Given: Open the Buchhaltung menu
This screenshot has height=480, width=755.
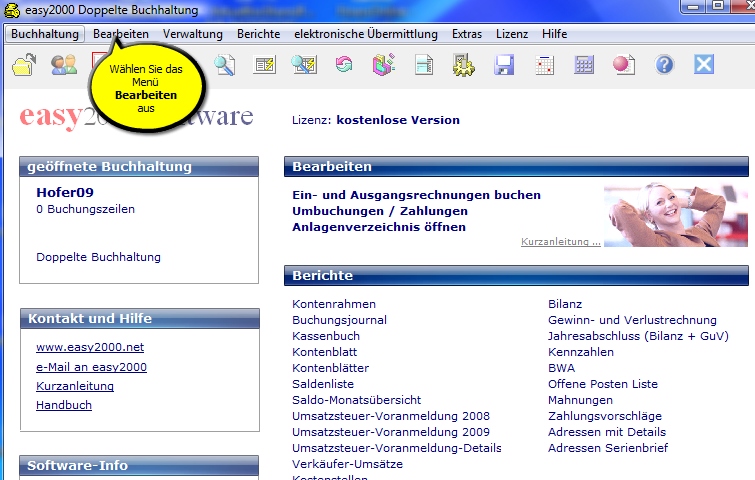Looking at the screenshot, I should (45, 34).
